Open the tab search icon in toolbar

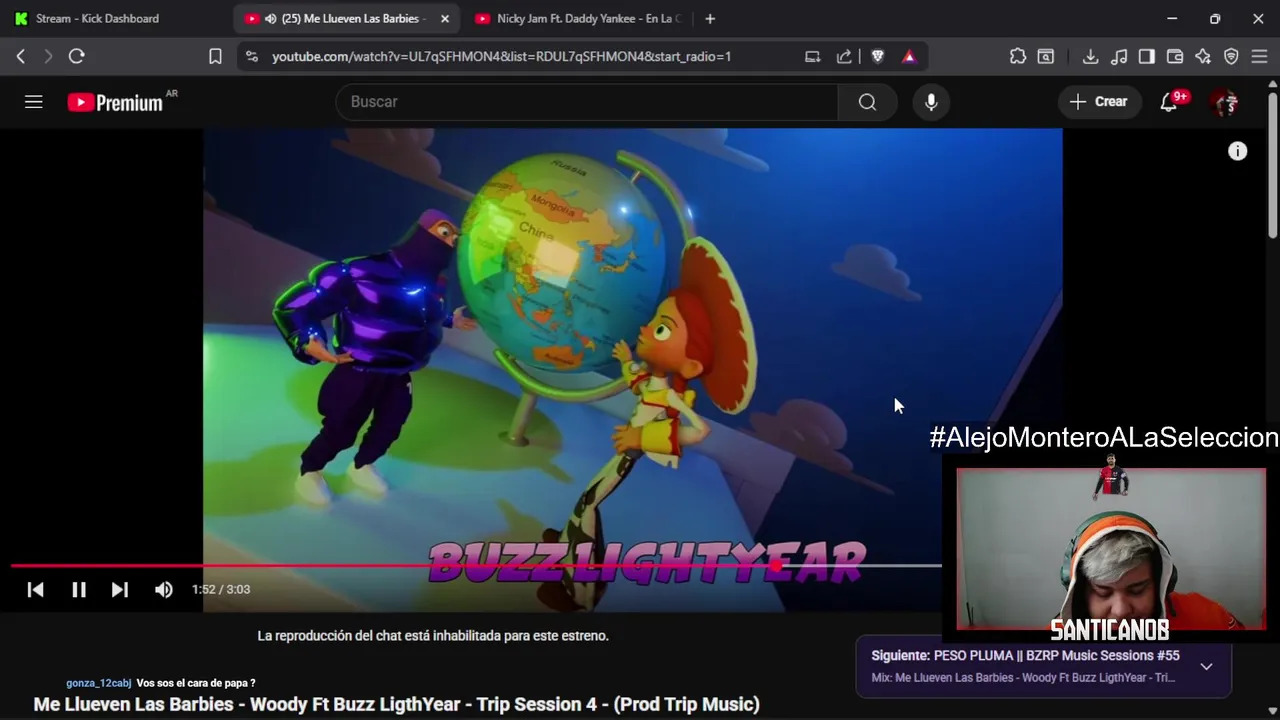1046,57
